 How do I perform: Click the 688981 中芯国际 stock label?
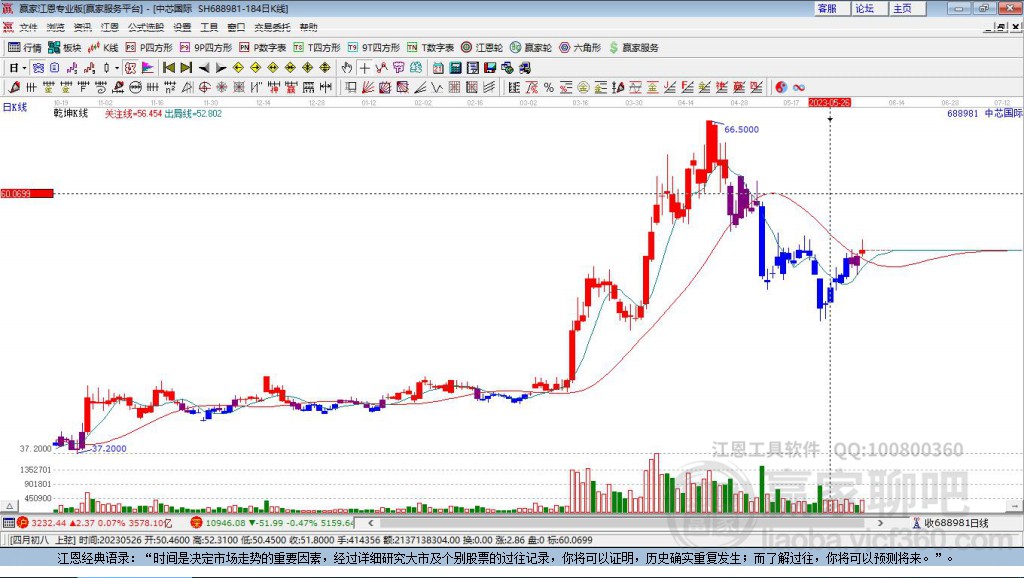pos(984,114)
